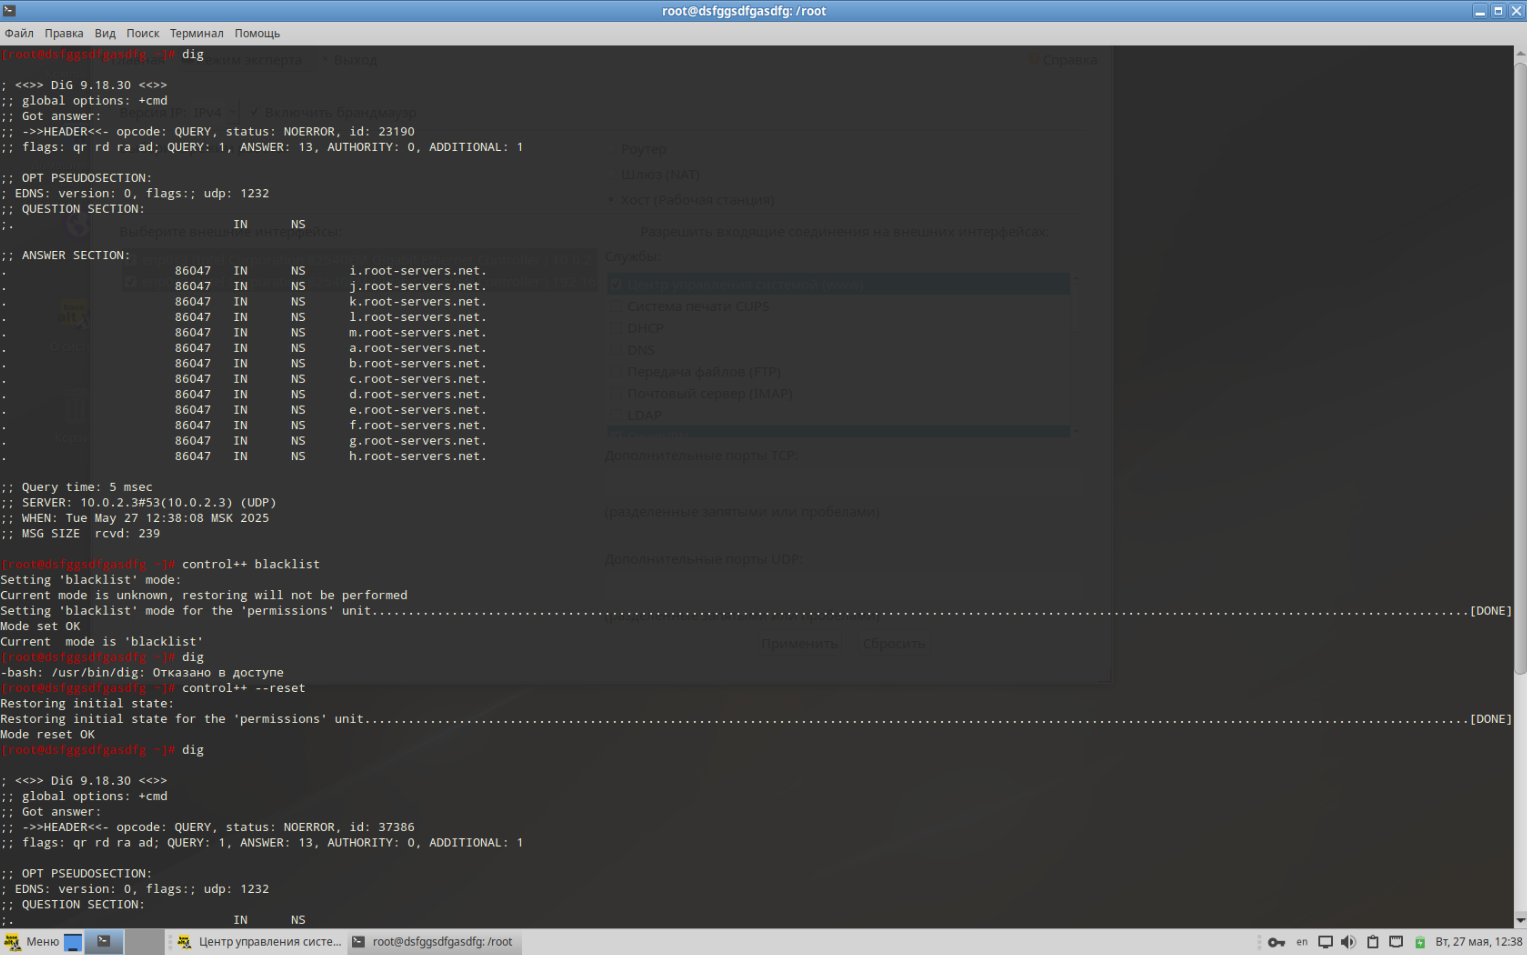Screen dimensions: 1527x955
Task: Open the display settings tray icon
Action: tap(1325, 942)
